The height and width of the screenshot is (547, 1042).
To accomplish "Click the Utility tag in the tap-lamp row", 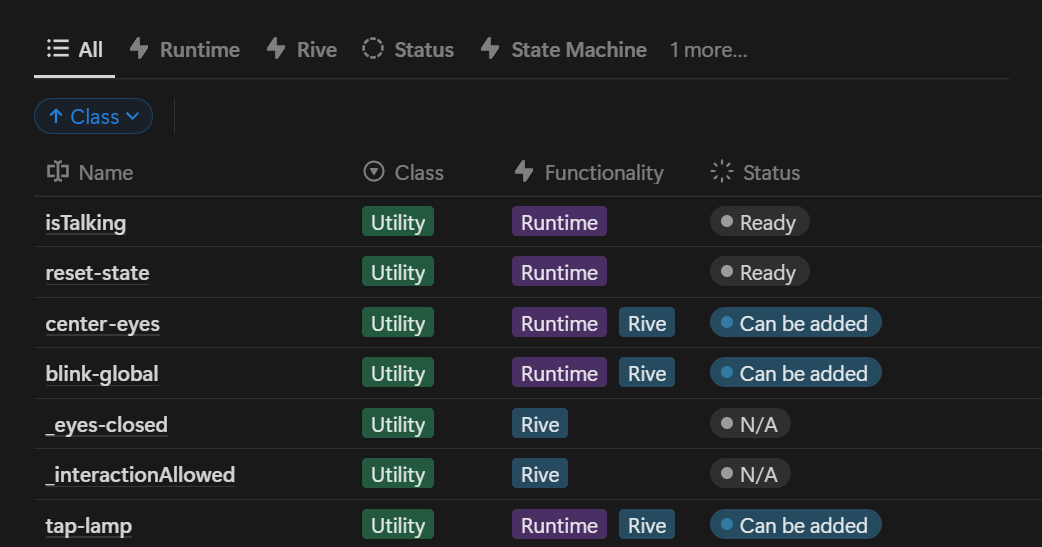I will [x=398, y=525].
